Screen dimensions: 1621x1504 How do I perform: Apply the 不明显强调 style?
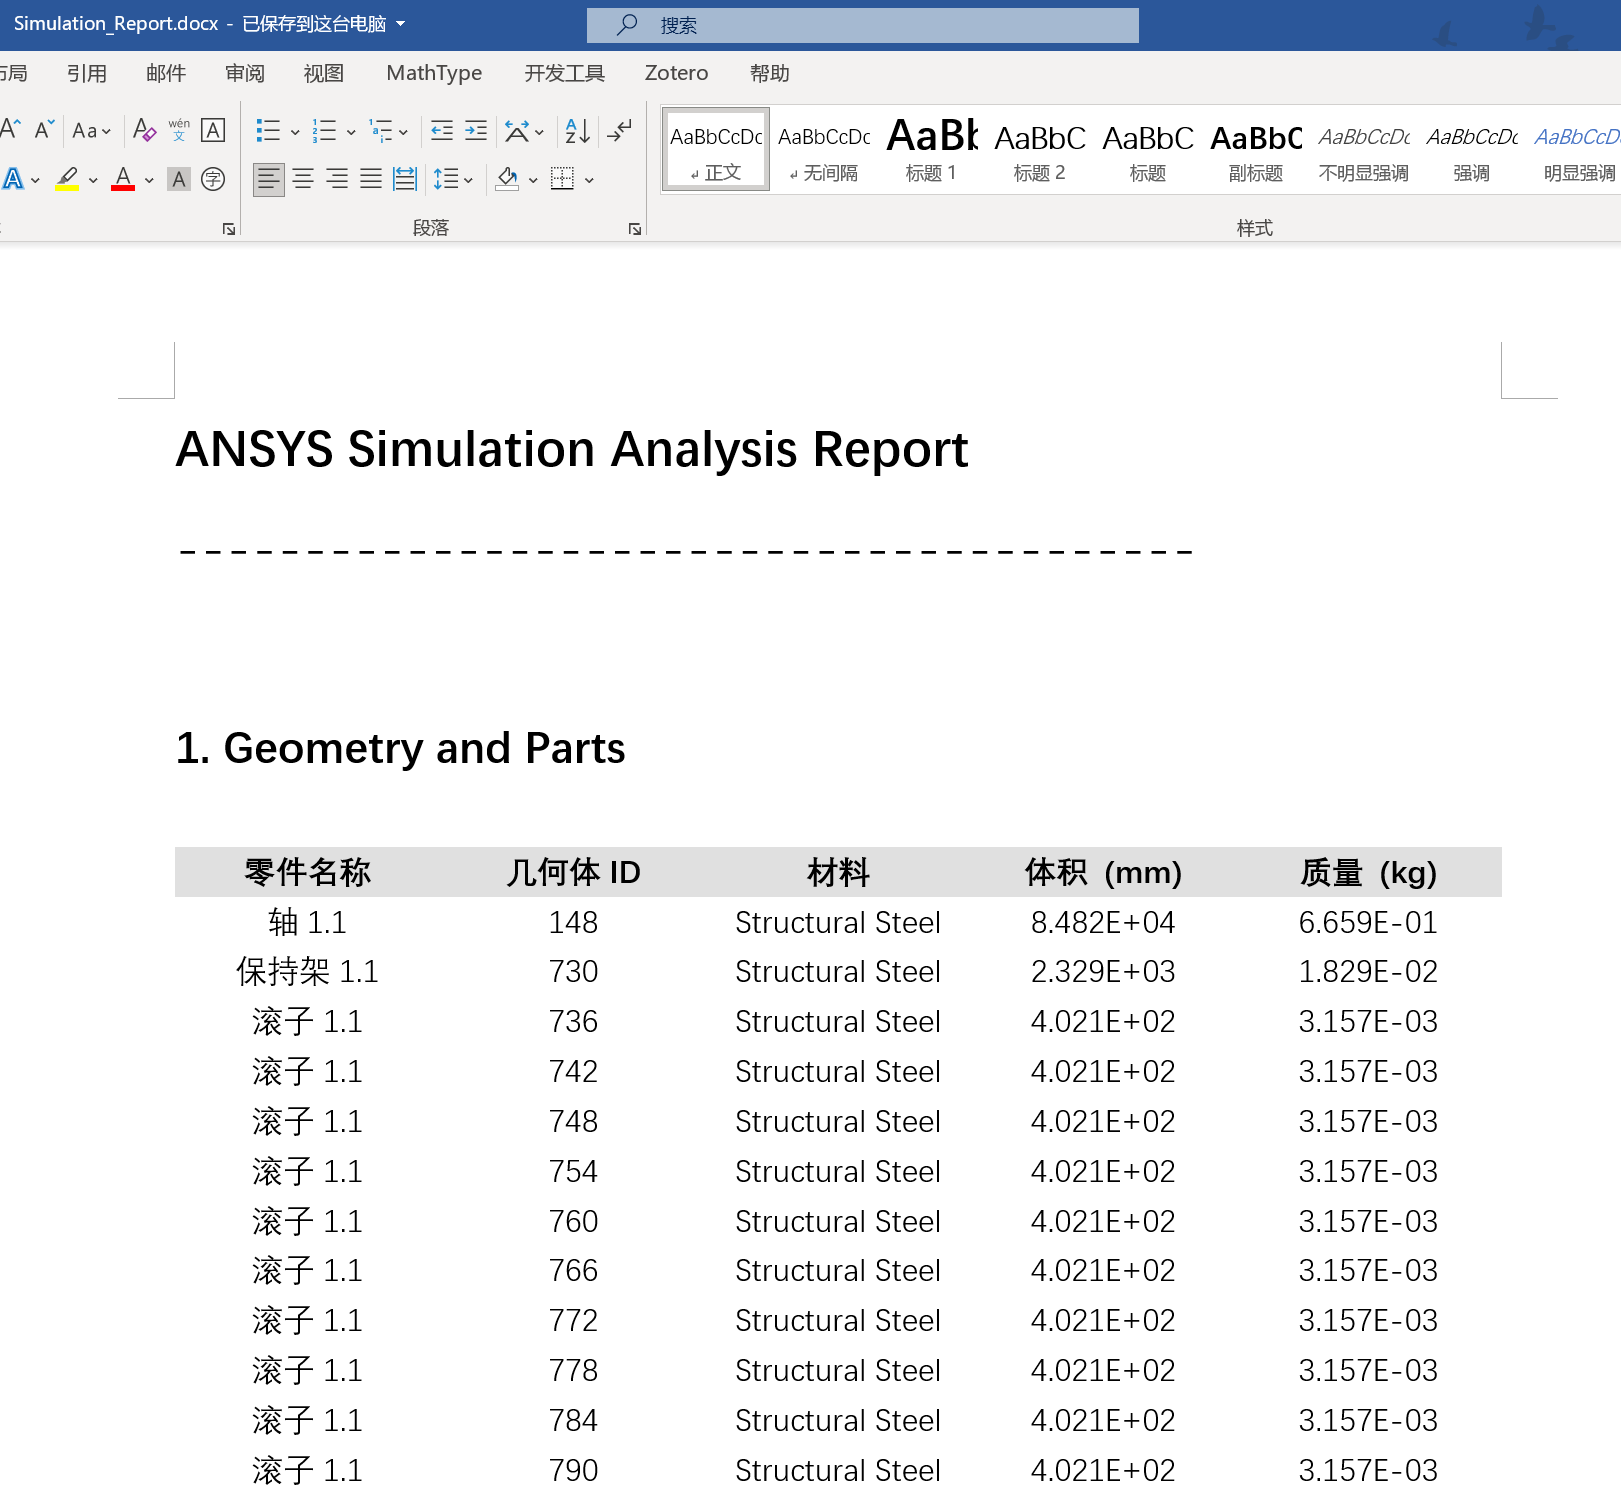pos(1364,150)
